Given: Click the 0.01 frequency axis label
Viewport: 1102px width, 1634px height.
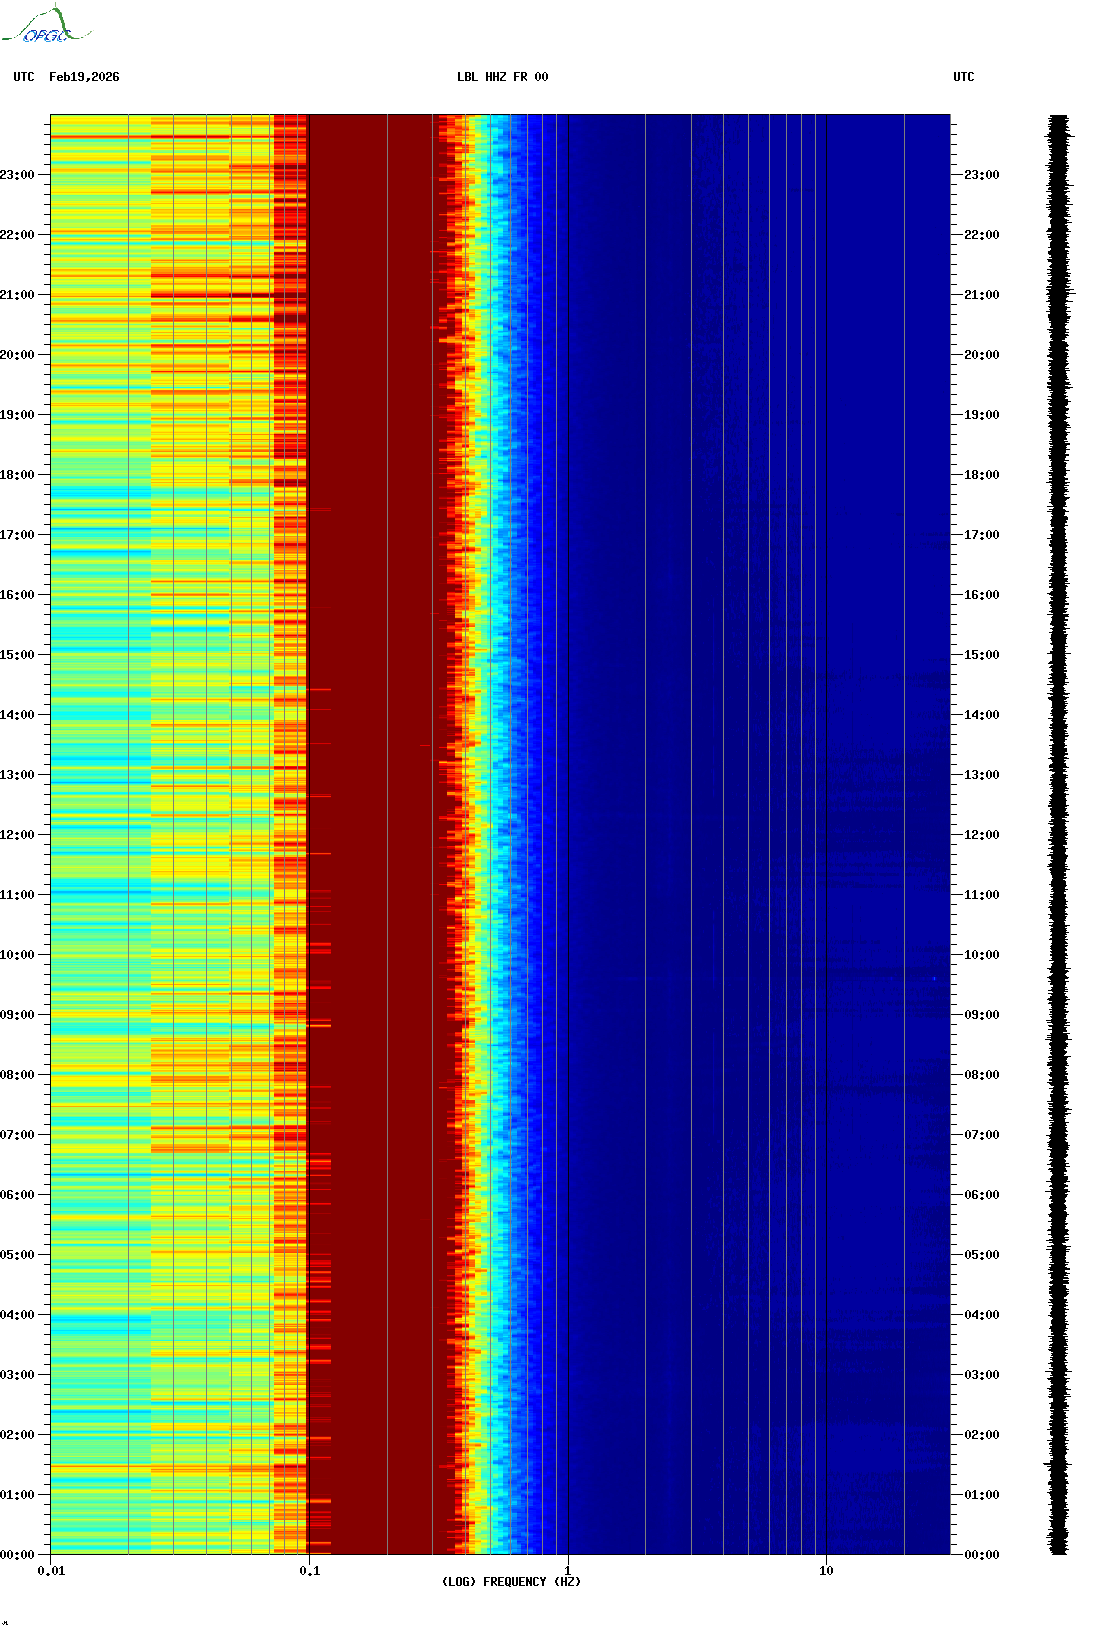Looking at the screenshot, I should [51, 1571].
